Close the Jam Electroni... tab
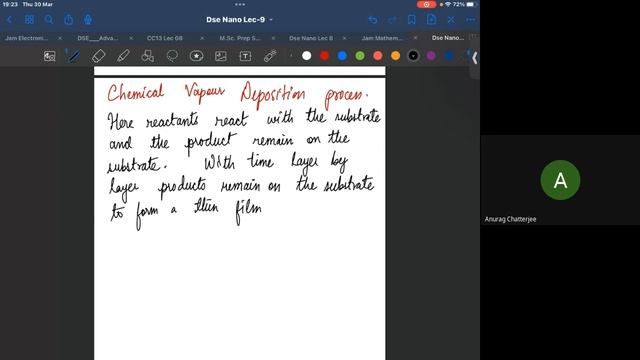The height and width of the screenshot is (360, 640). tap(60, 38)
